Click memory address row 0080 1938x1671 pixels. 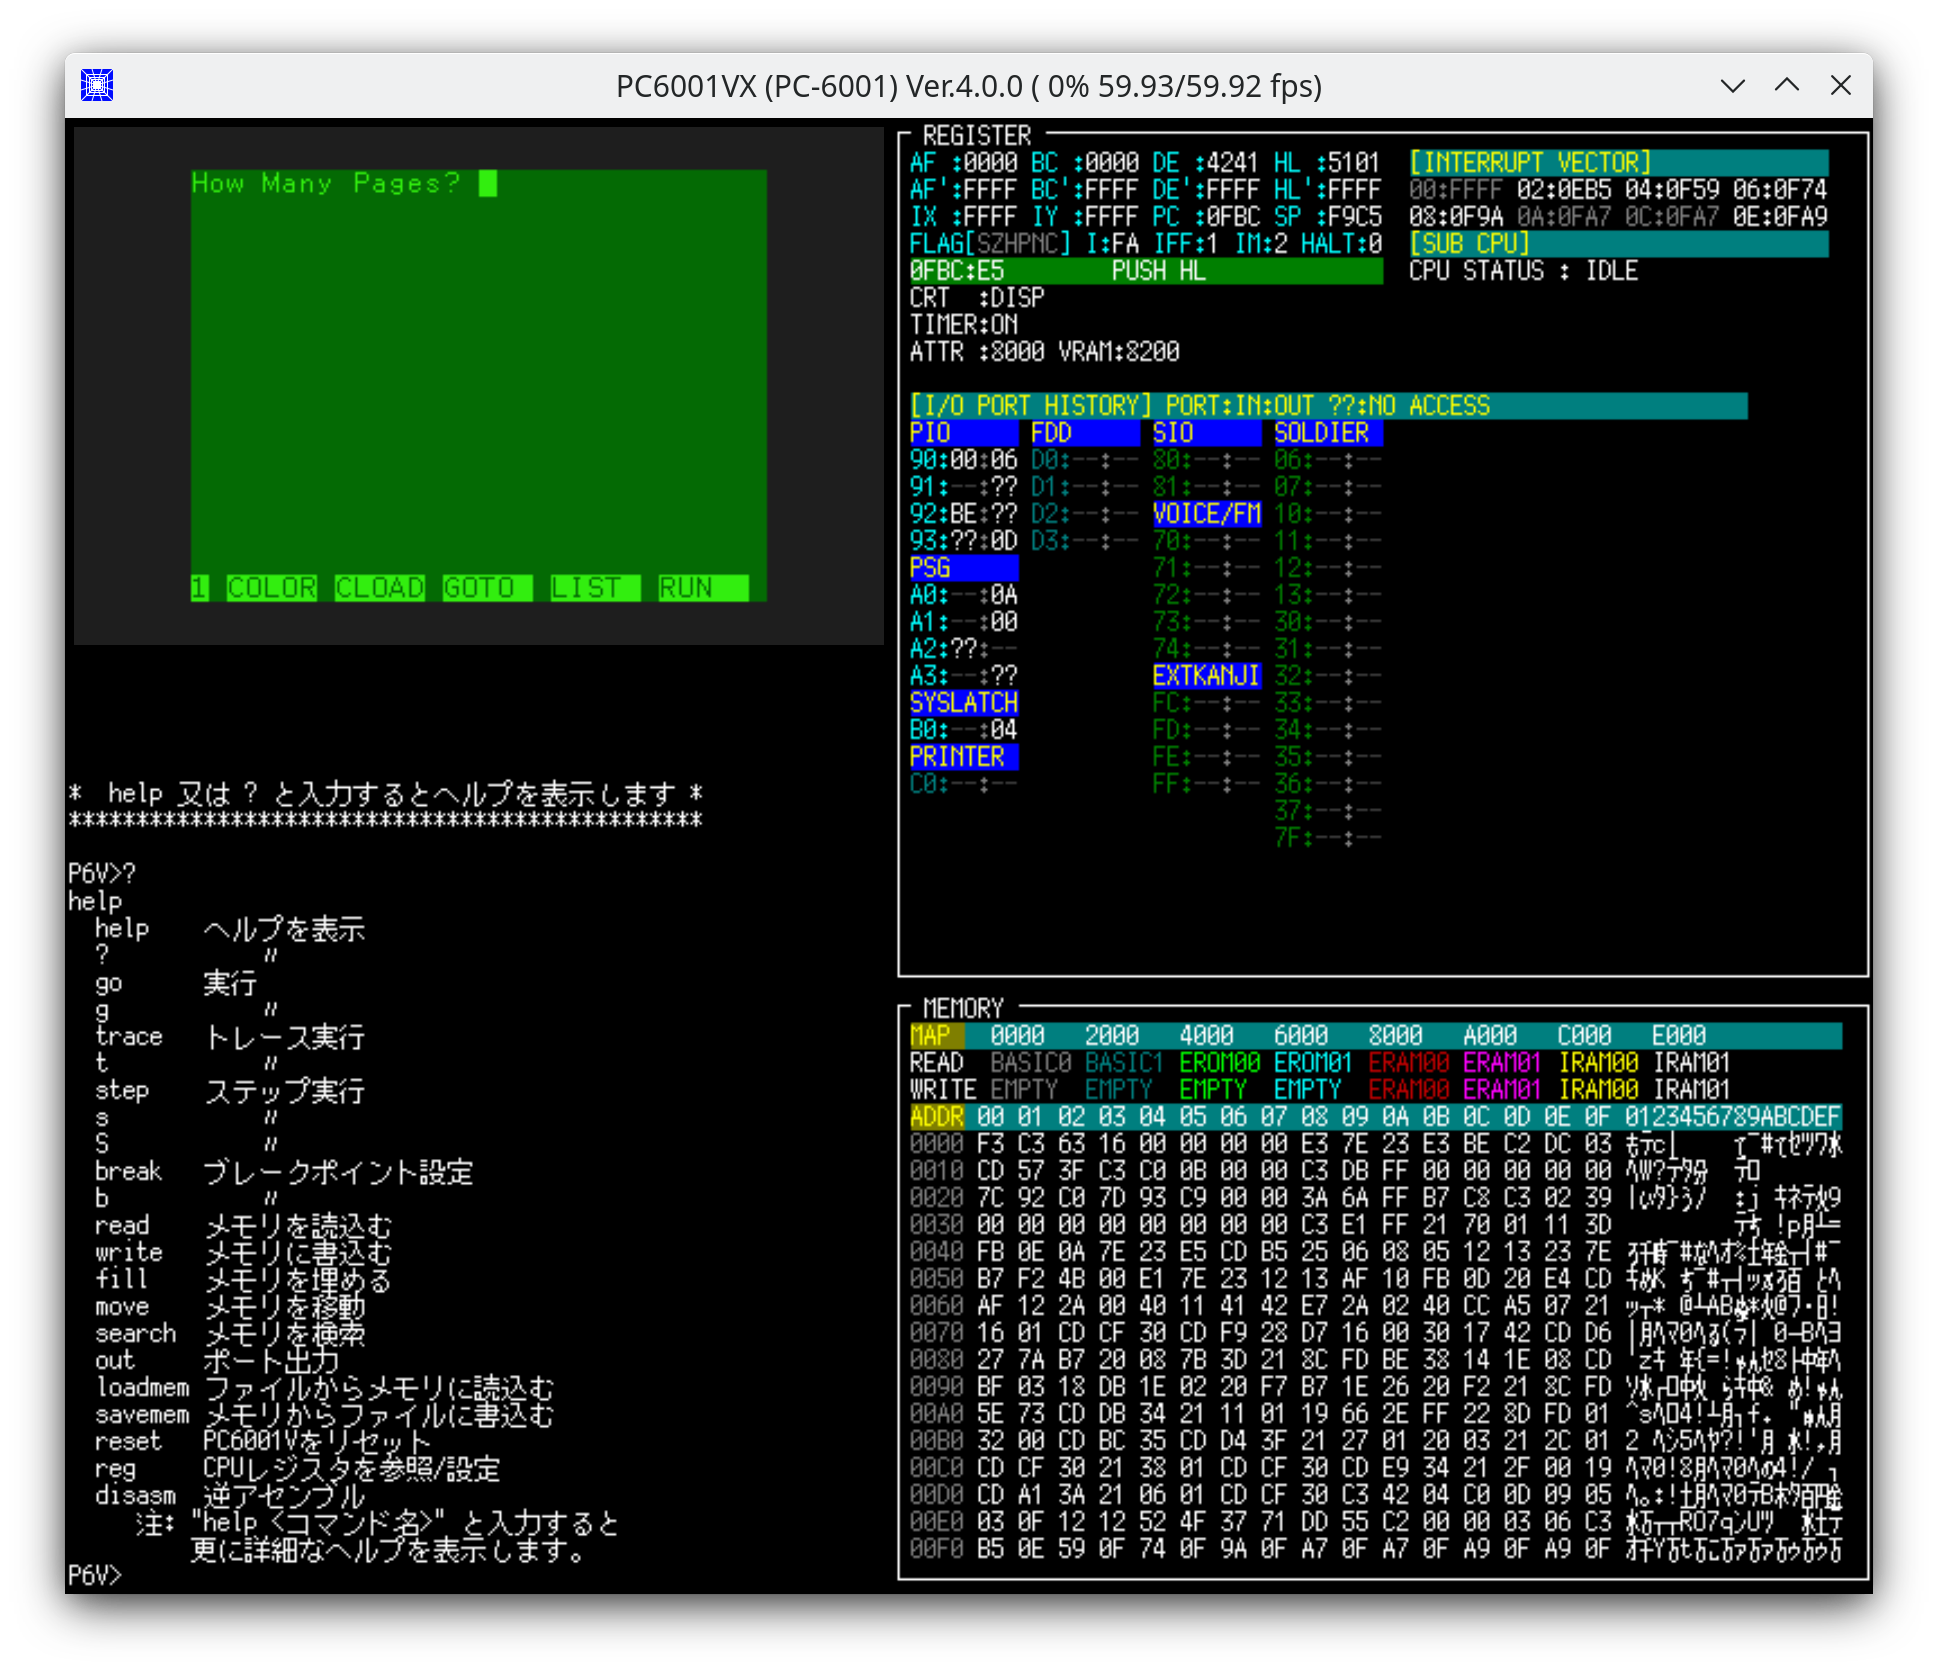[x=1375, y=1359]
